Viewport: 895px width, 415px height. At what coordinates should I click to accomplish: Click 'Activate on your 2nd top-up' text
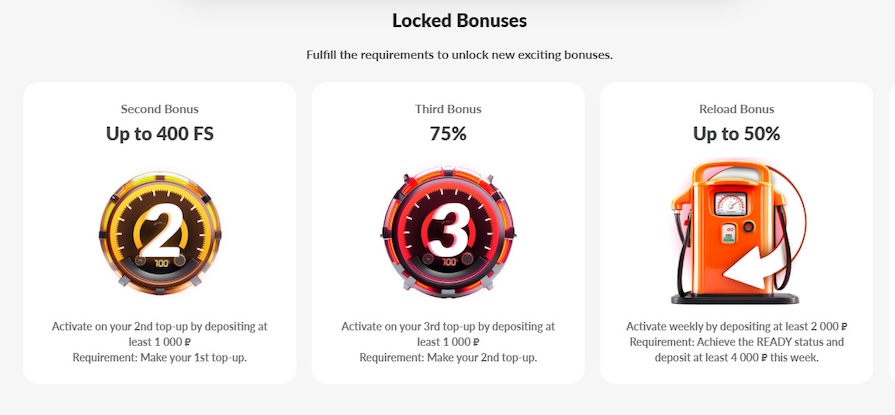click(x=160, y=327)
